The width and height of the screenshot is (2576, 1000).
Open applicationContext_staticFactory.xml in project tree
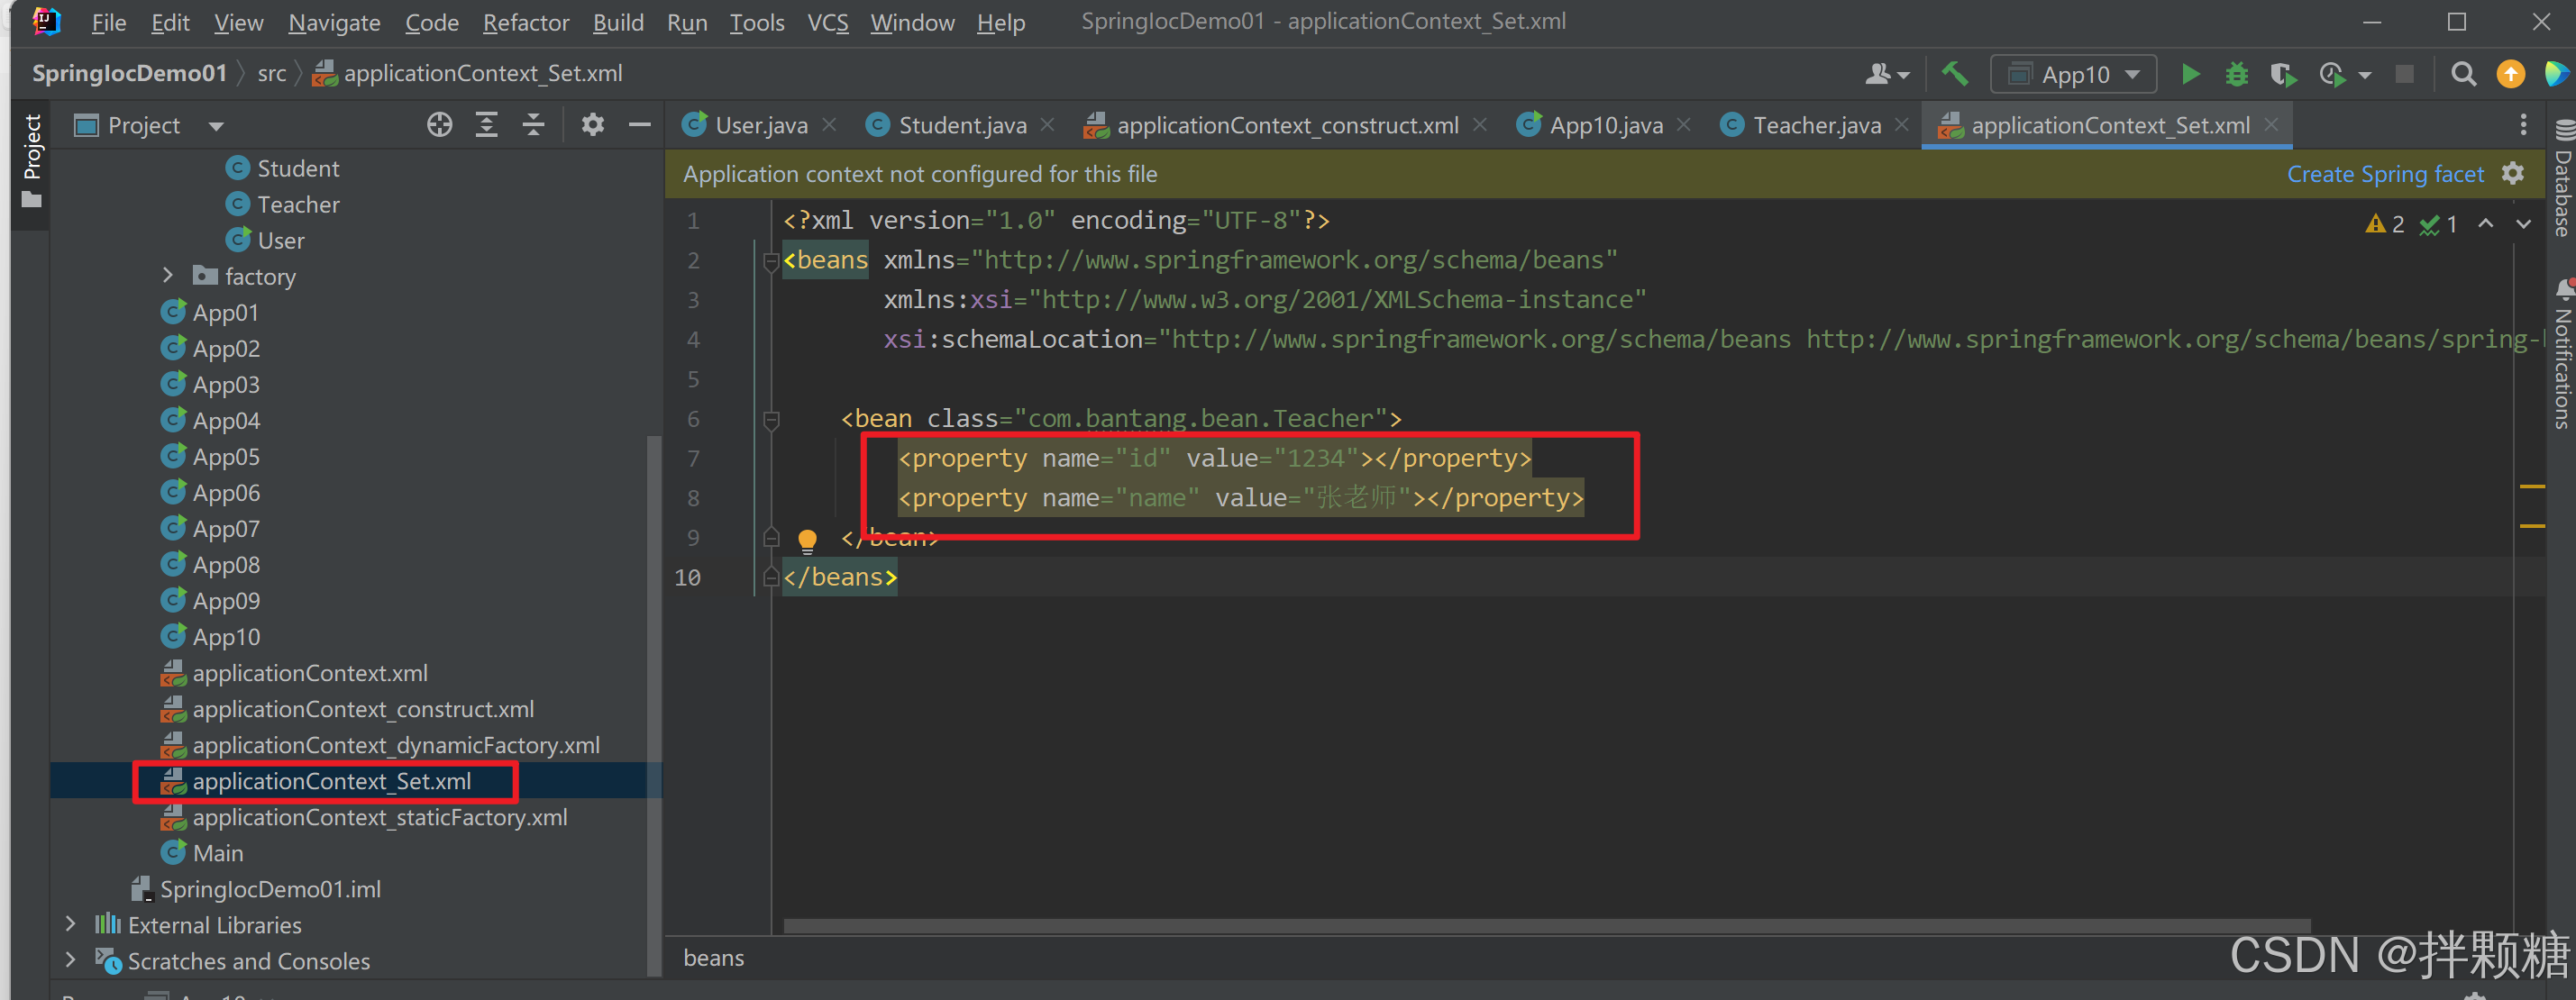pyautogui.click(x=379, y=817)
